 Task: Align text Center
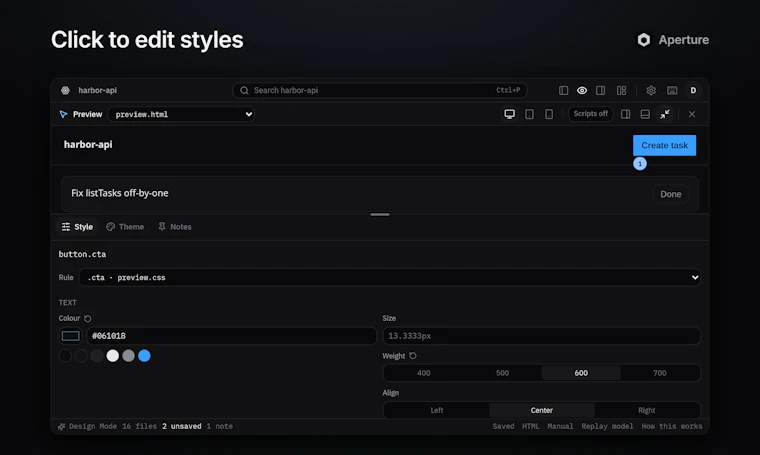click(x=541, y=410)
